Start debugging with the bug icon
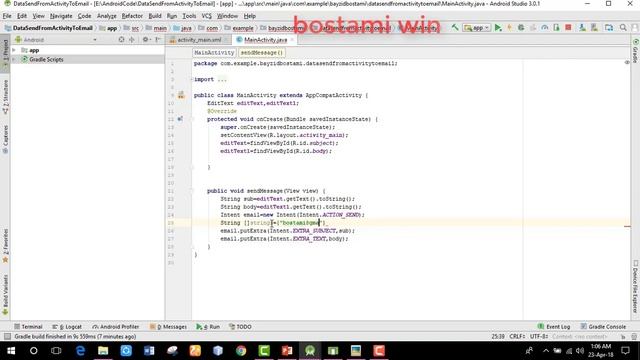Screen dimensions: 640x360 point(521,28)
